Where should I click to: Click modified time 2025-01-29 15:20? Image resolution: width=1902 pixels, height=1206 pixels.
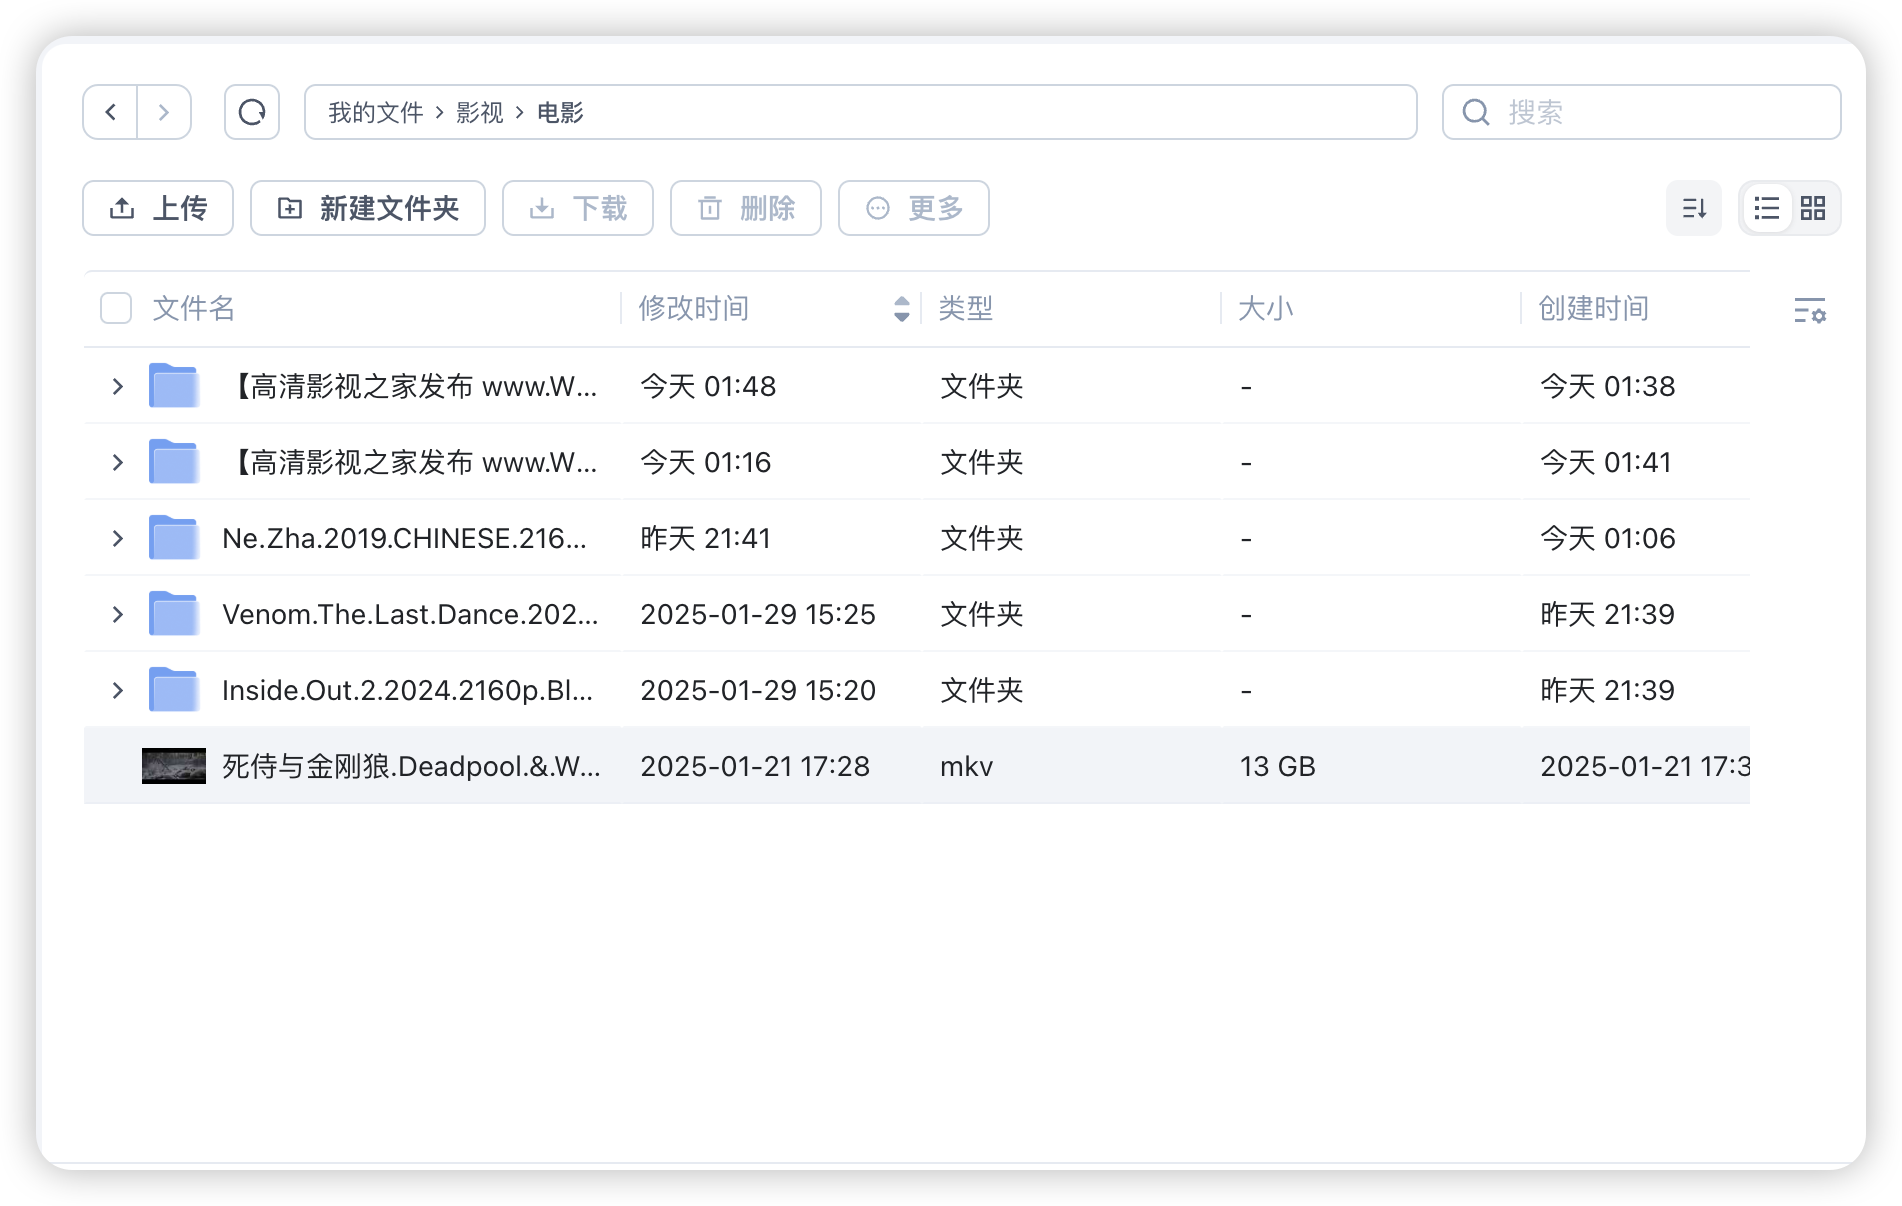point(758,690)
